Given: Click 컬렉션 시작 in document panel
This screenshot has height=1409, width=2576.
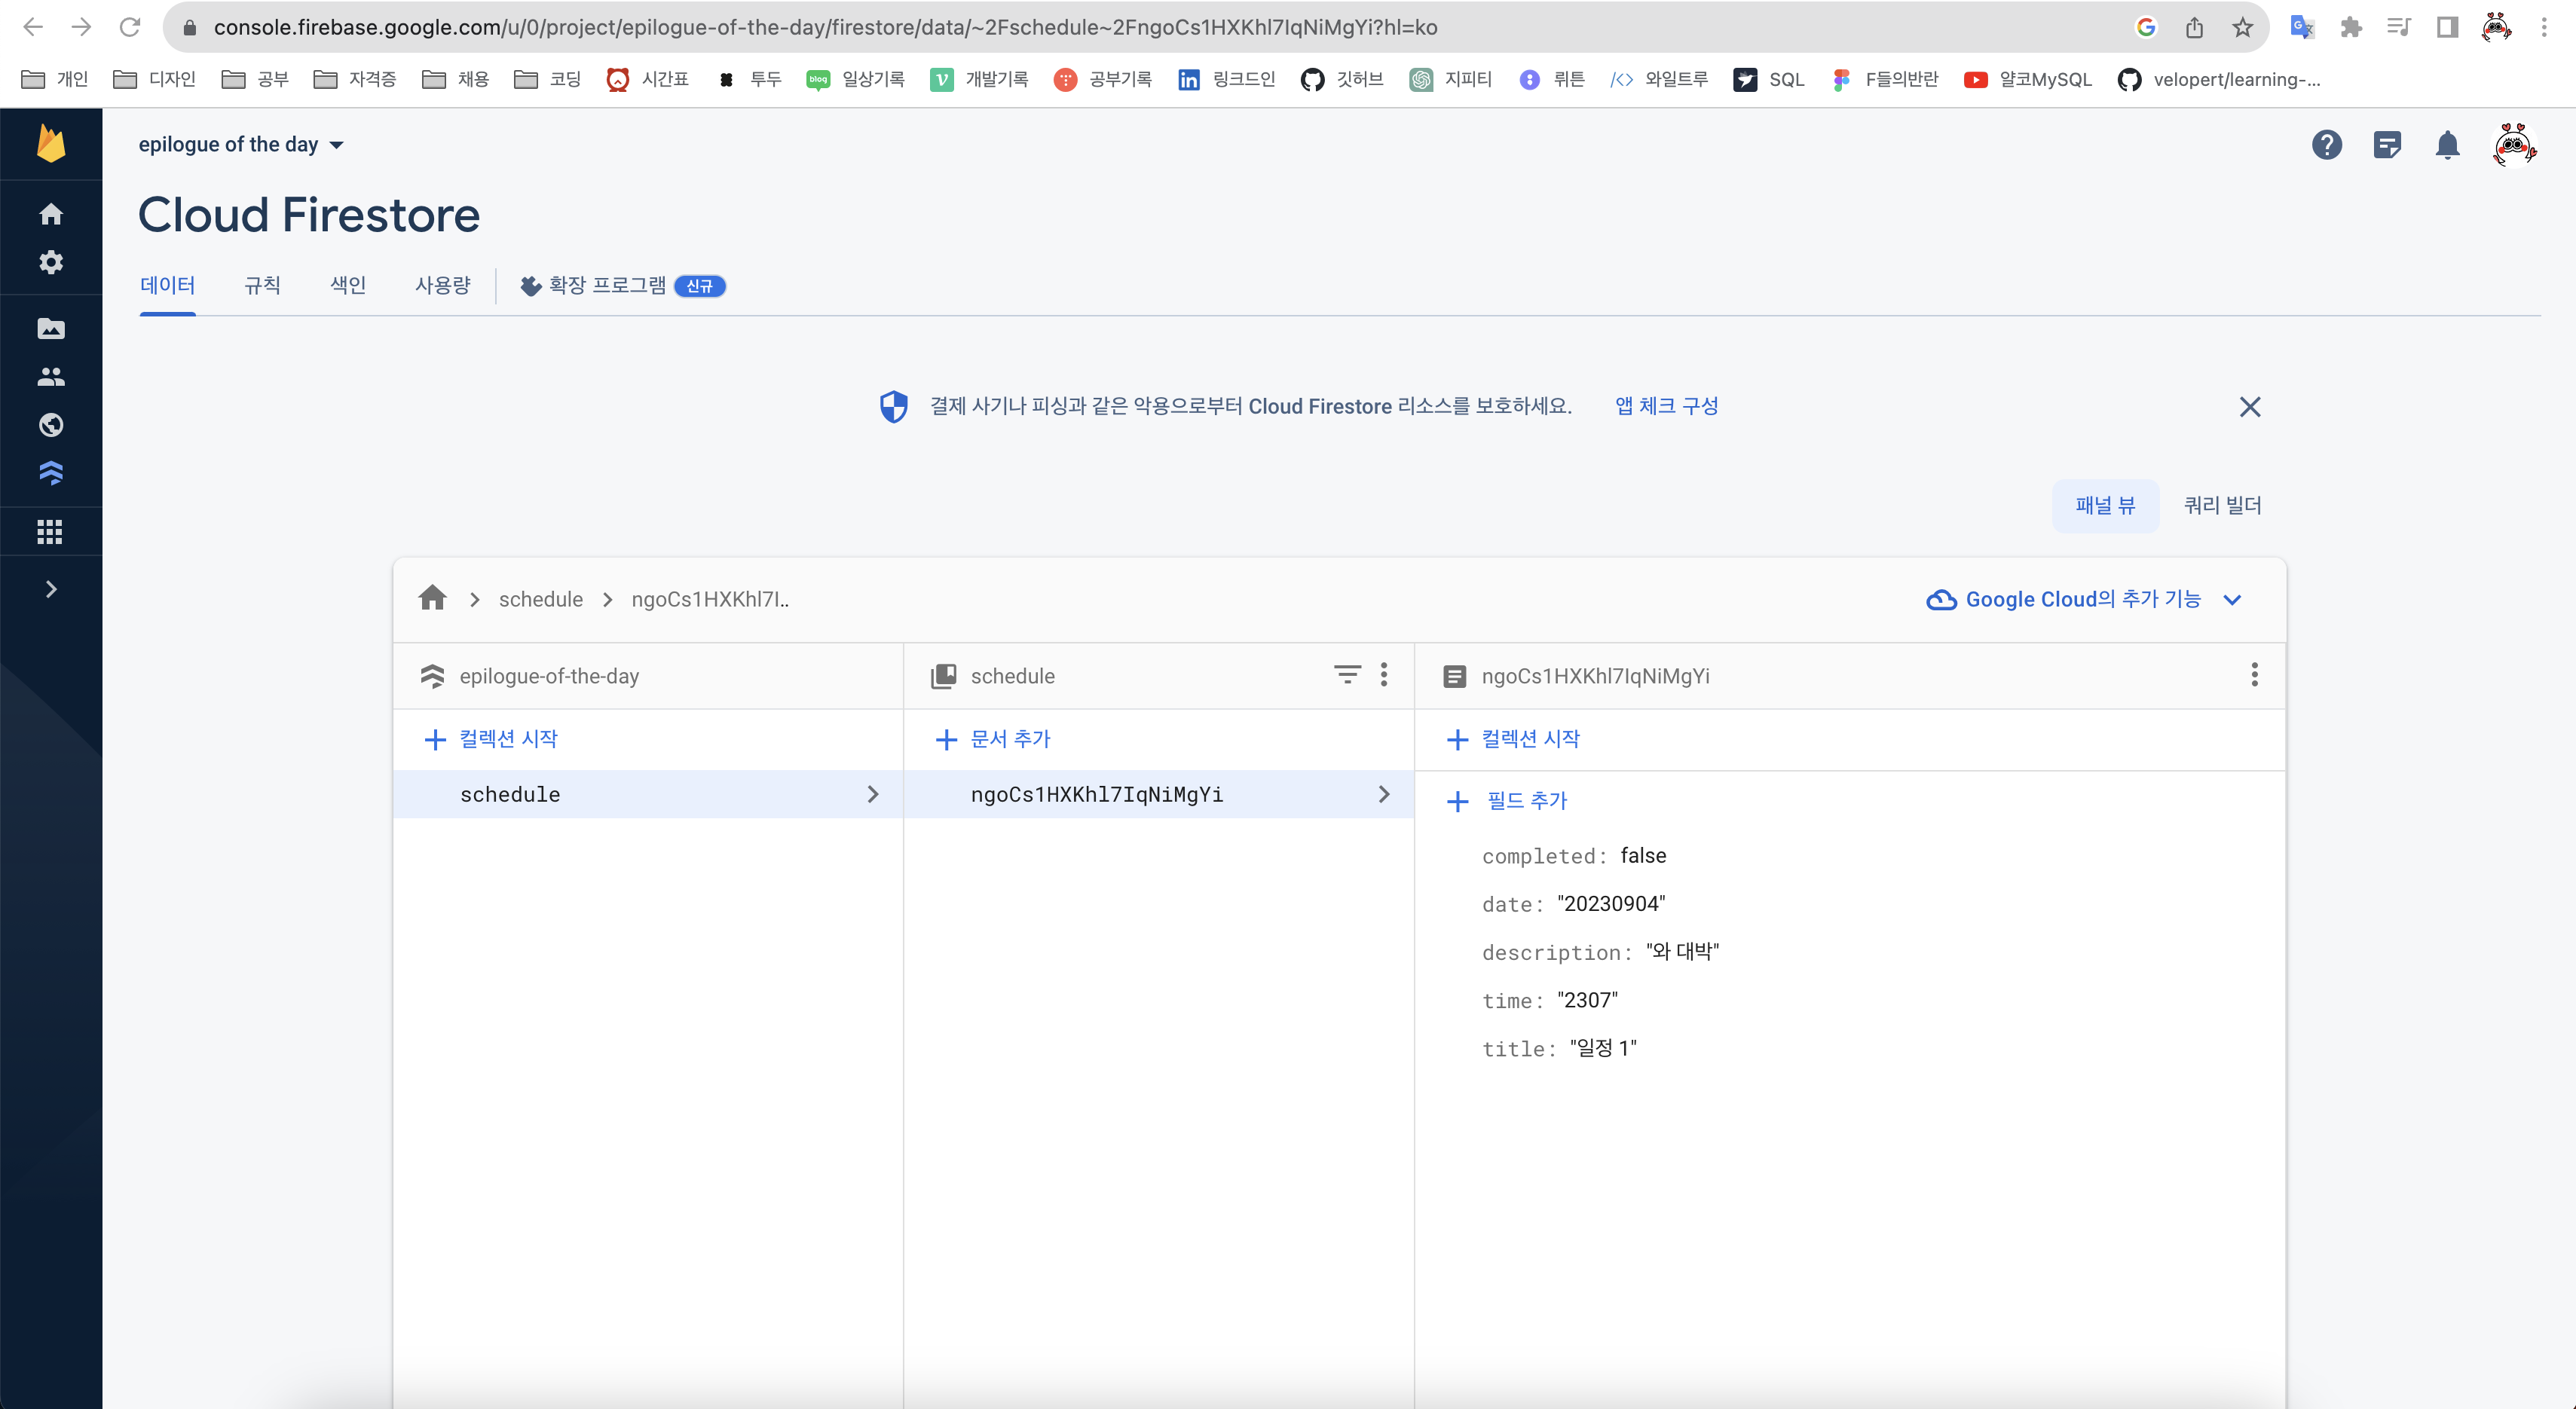Looking at the screenshot, I should 1513,739.
